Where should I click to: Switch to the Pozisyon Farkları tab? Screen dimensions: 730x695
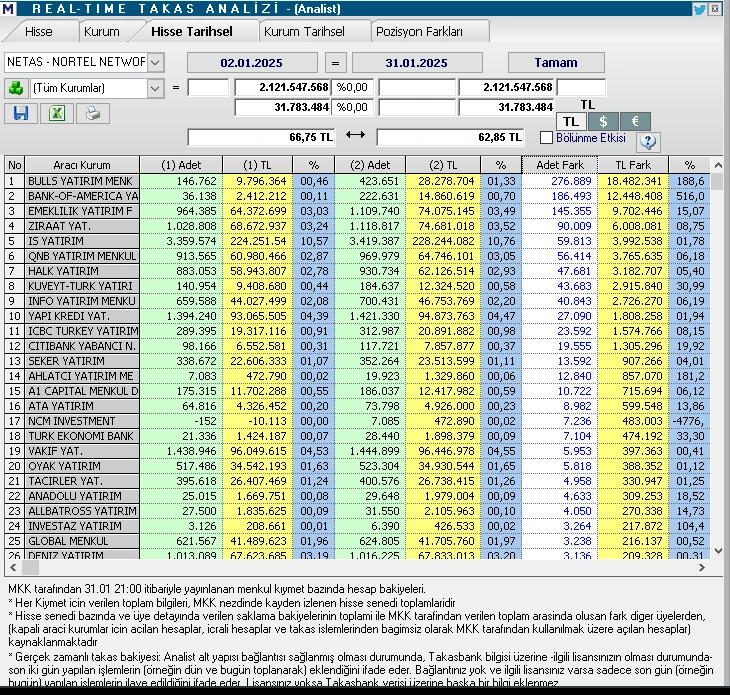pyautogui.click(x=419, y=32)
